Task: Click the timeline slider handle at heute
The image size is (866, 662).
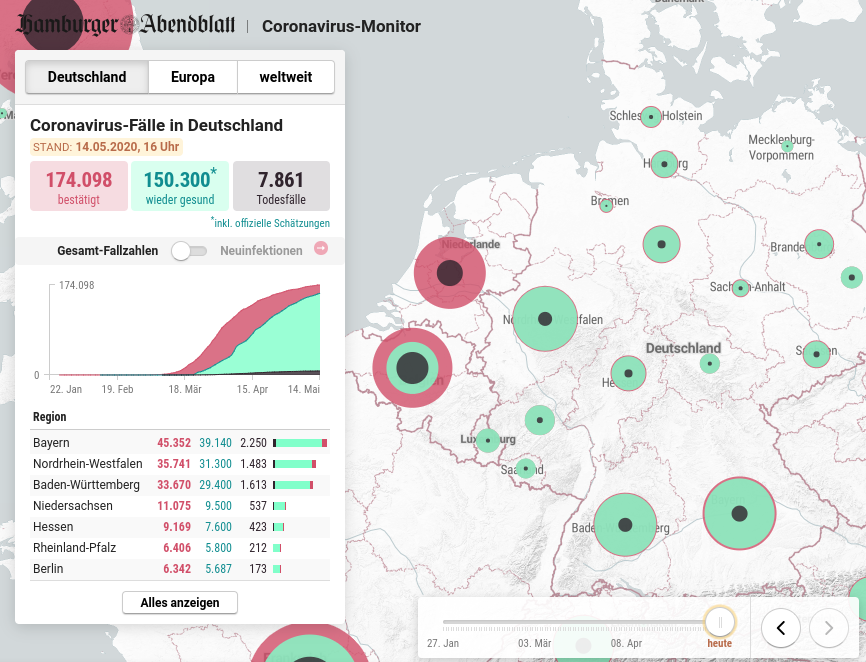Action: 719,622
